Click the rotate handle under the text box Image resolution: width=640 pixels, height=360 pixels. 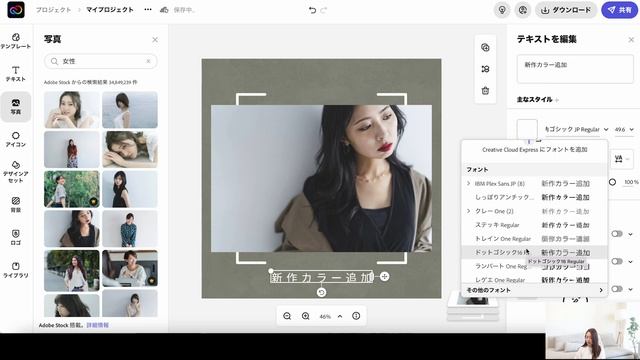click(x=322, y=292)
